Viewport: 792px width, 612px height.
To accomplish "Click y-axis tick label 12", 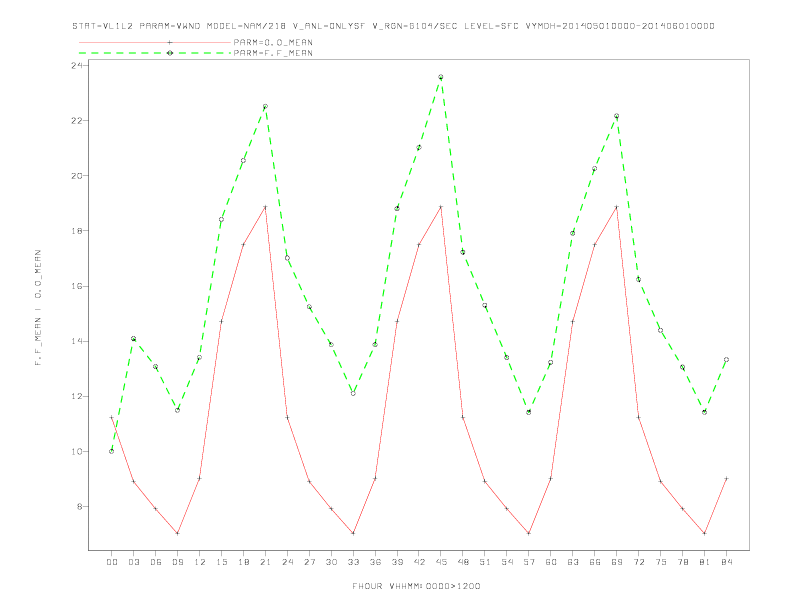I will point(77,396).
